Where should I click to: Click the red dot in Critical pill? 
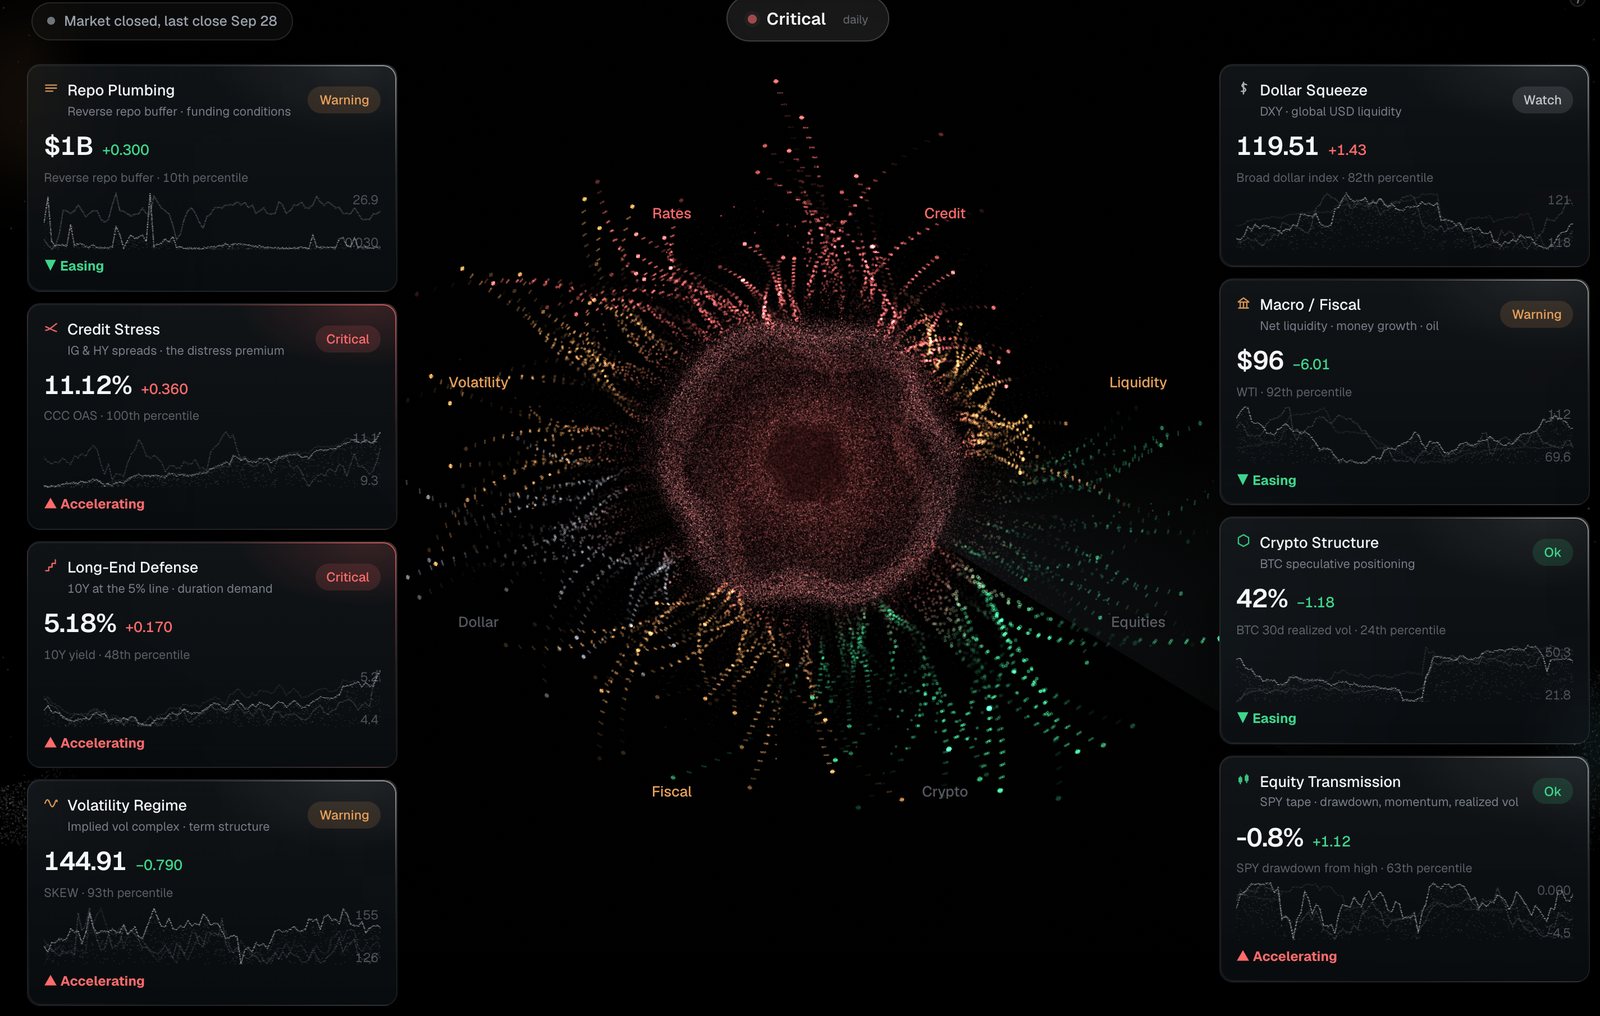752,19
